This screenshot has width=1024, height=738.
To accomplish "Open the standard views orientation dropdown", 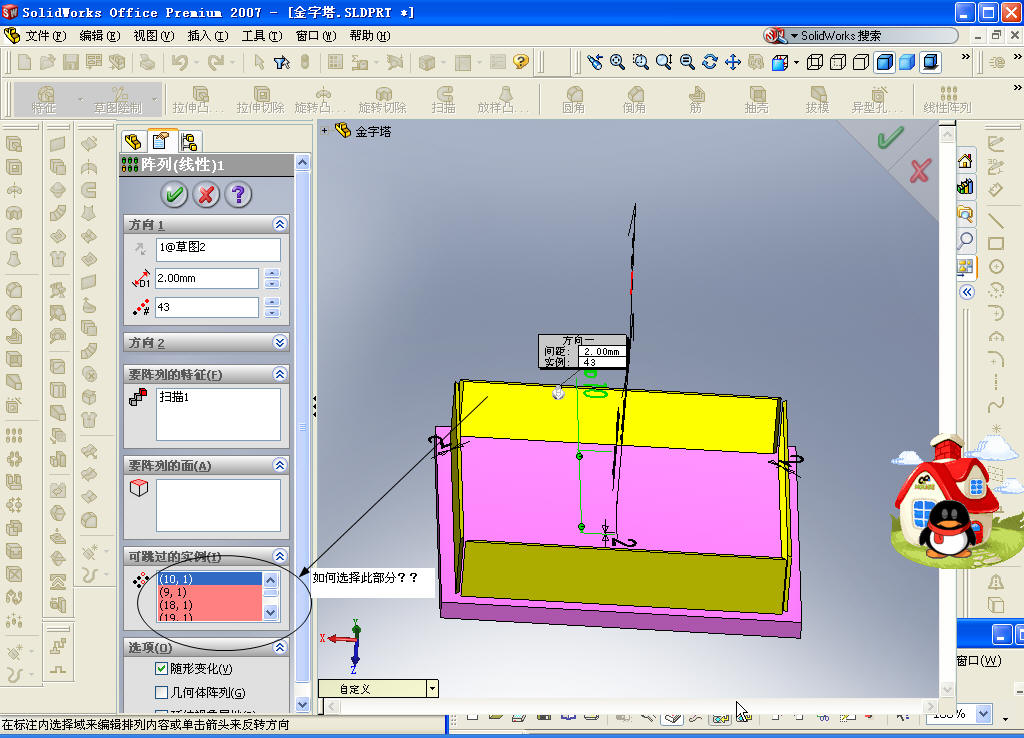I will click(796, 63).
